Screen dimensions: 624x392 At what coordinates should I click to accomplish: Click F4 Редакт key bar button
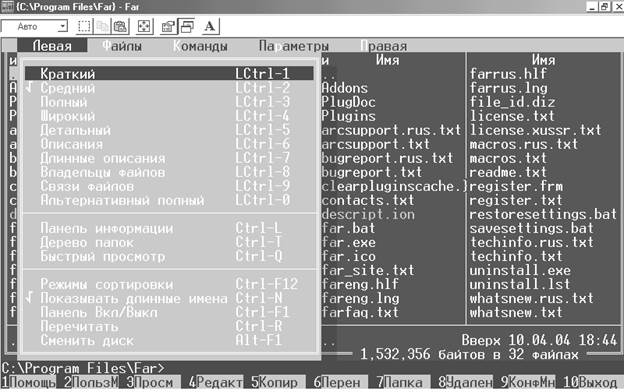click(216, 382)
